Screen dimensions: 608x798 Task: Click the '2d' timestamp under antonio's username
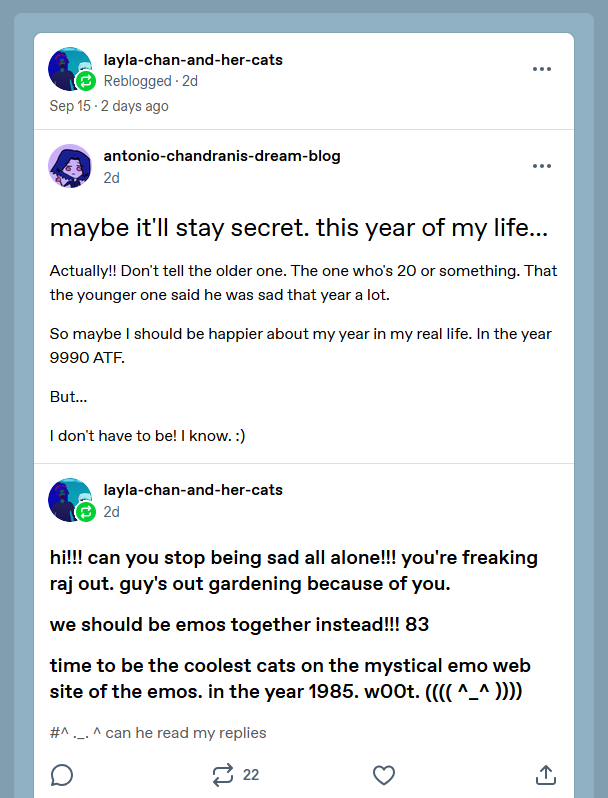111,178
